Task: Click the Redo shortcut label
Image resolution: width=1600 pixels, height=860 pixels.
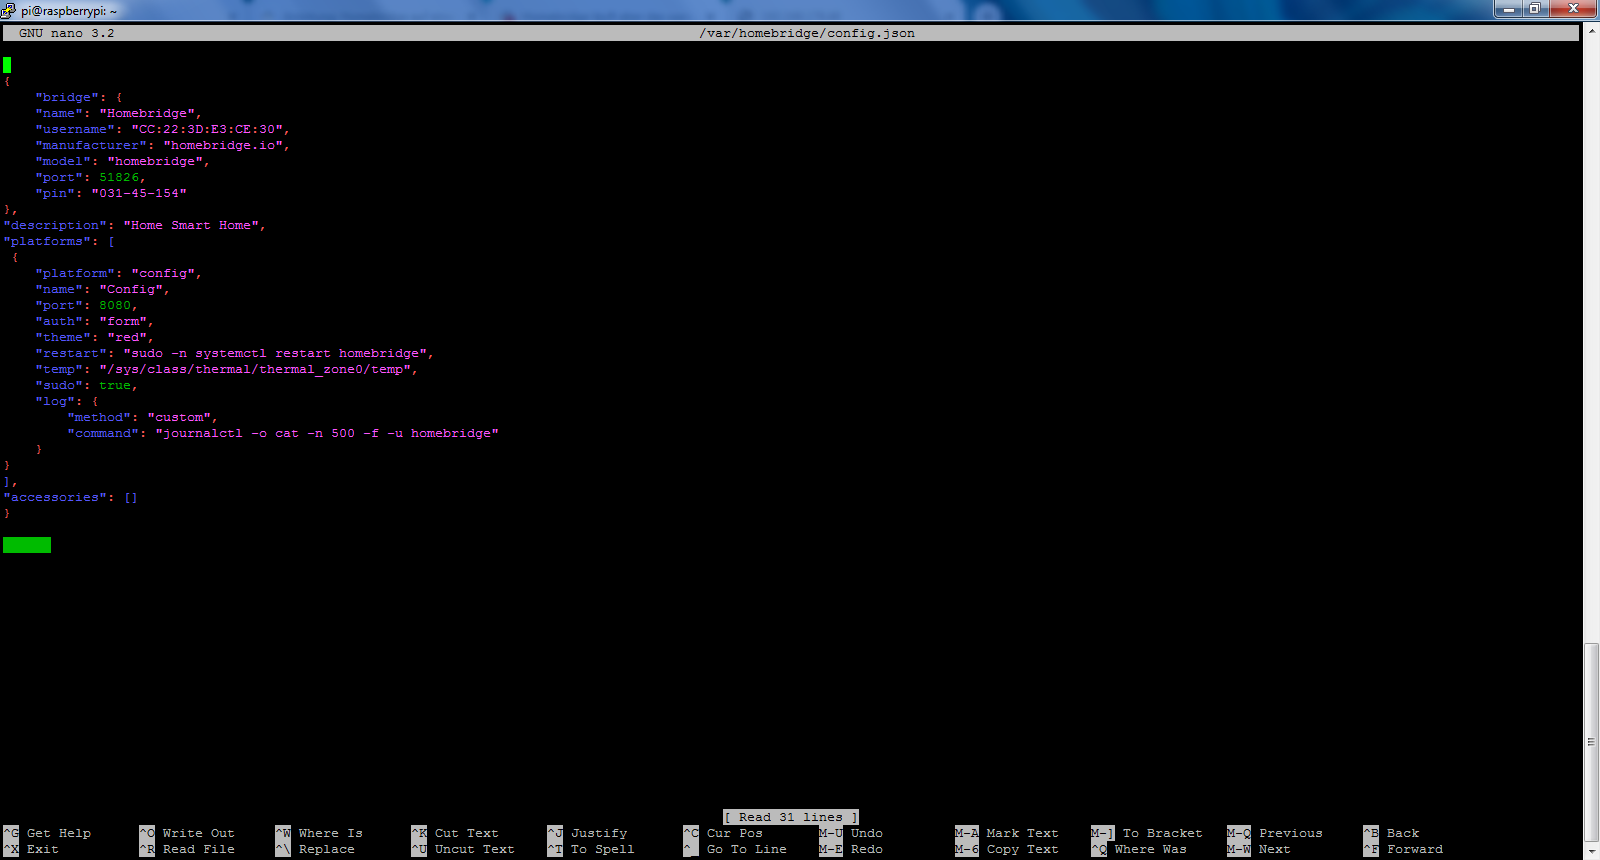Action: pyautogui.click(x=867, y=849)
